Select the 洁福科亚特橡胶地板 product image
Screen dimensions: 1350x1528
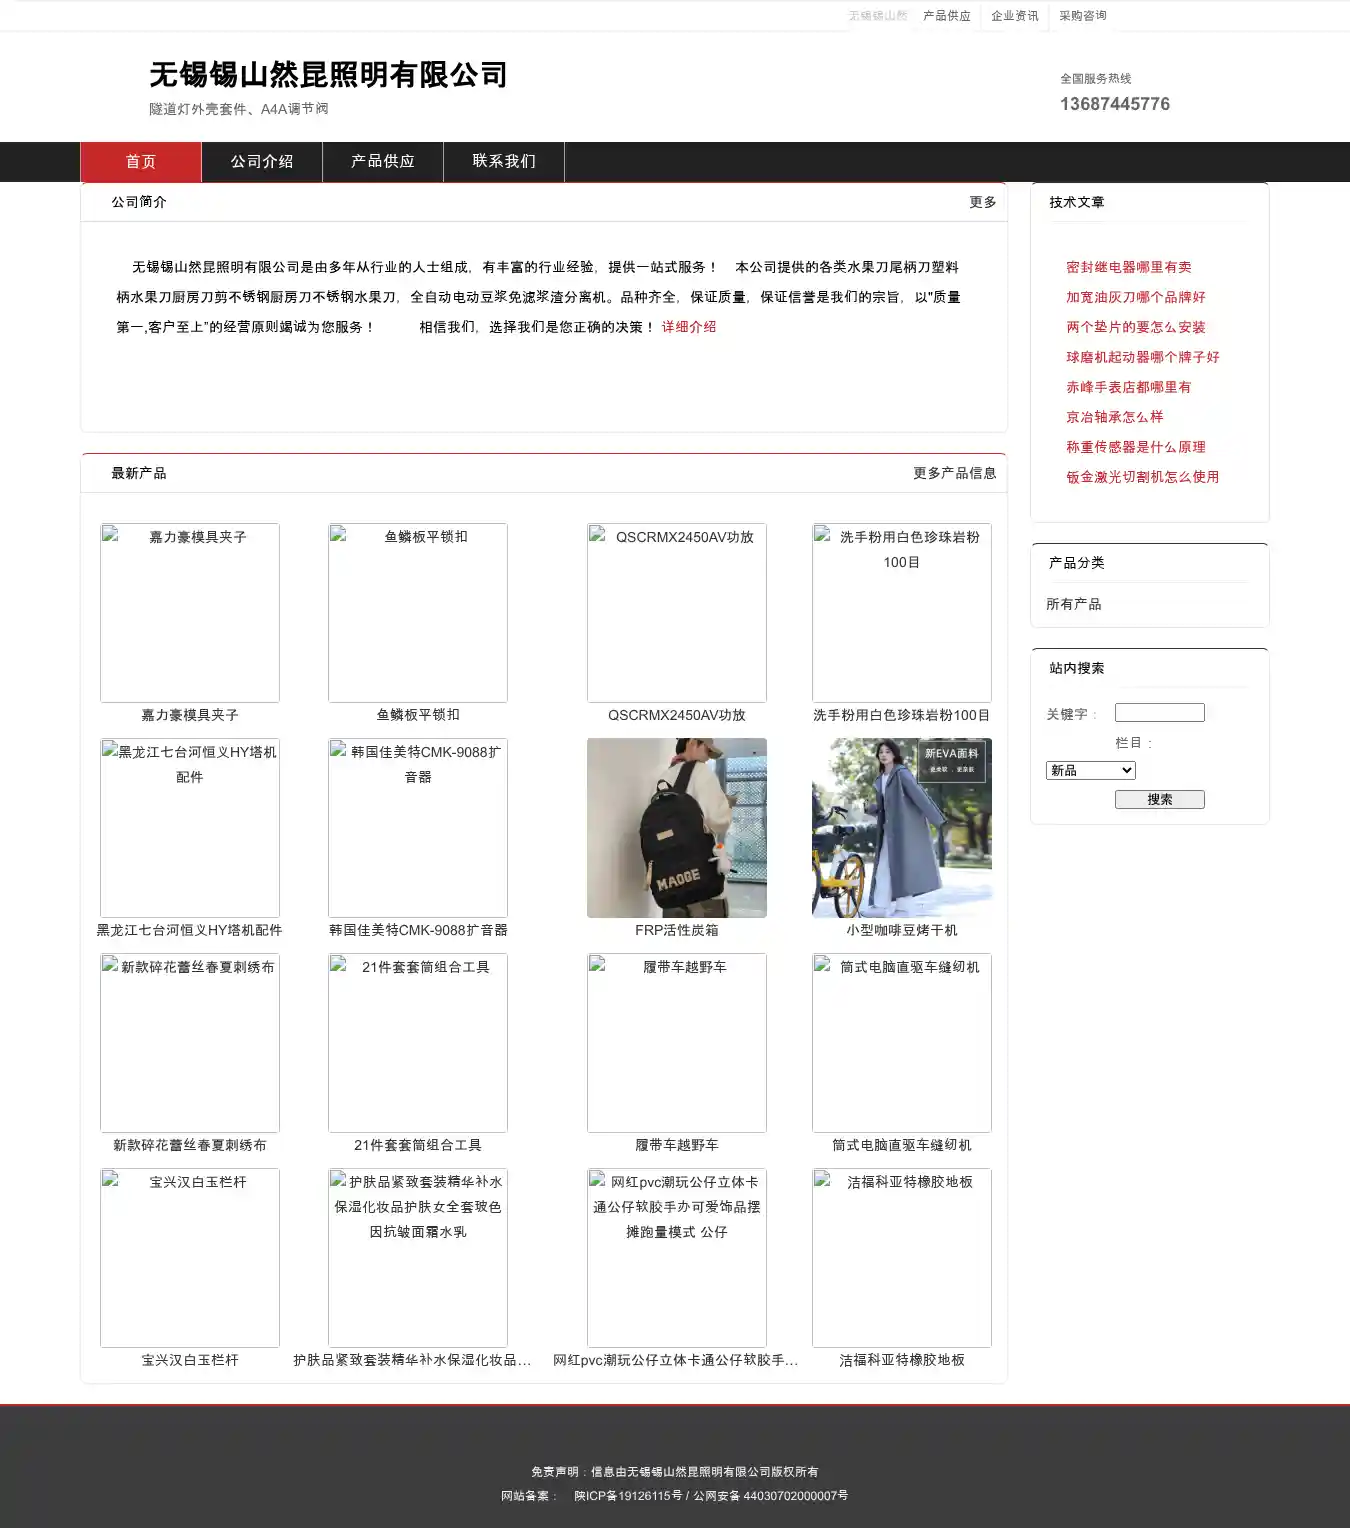(x=901, y=1257)
